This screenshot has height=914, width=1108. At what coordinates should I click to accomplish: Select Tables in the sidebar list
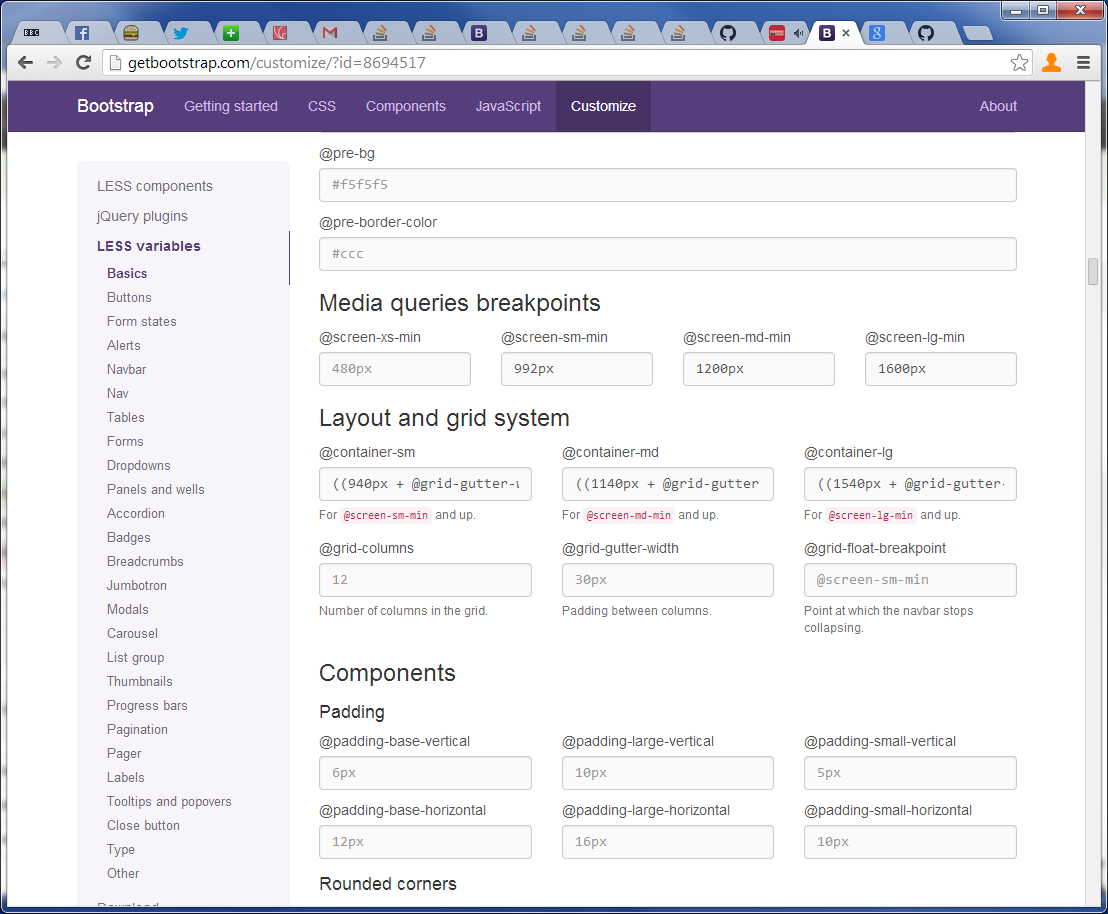pos(126,418)
